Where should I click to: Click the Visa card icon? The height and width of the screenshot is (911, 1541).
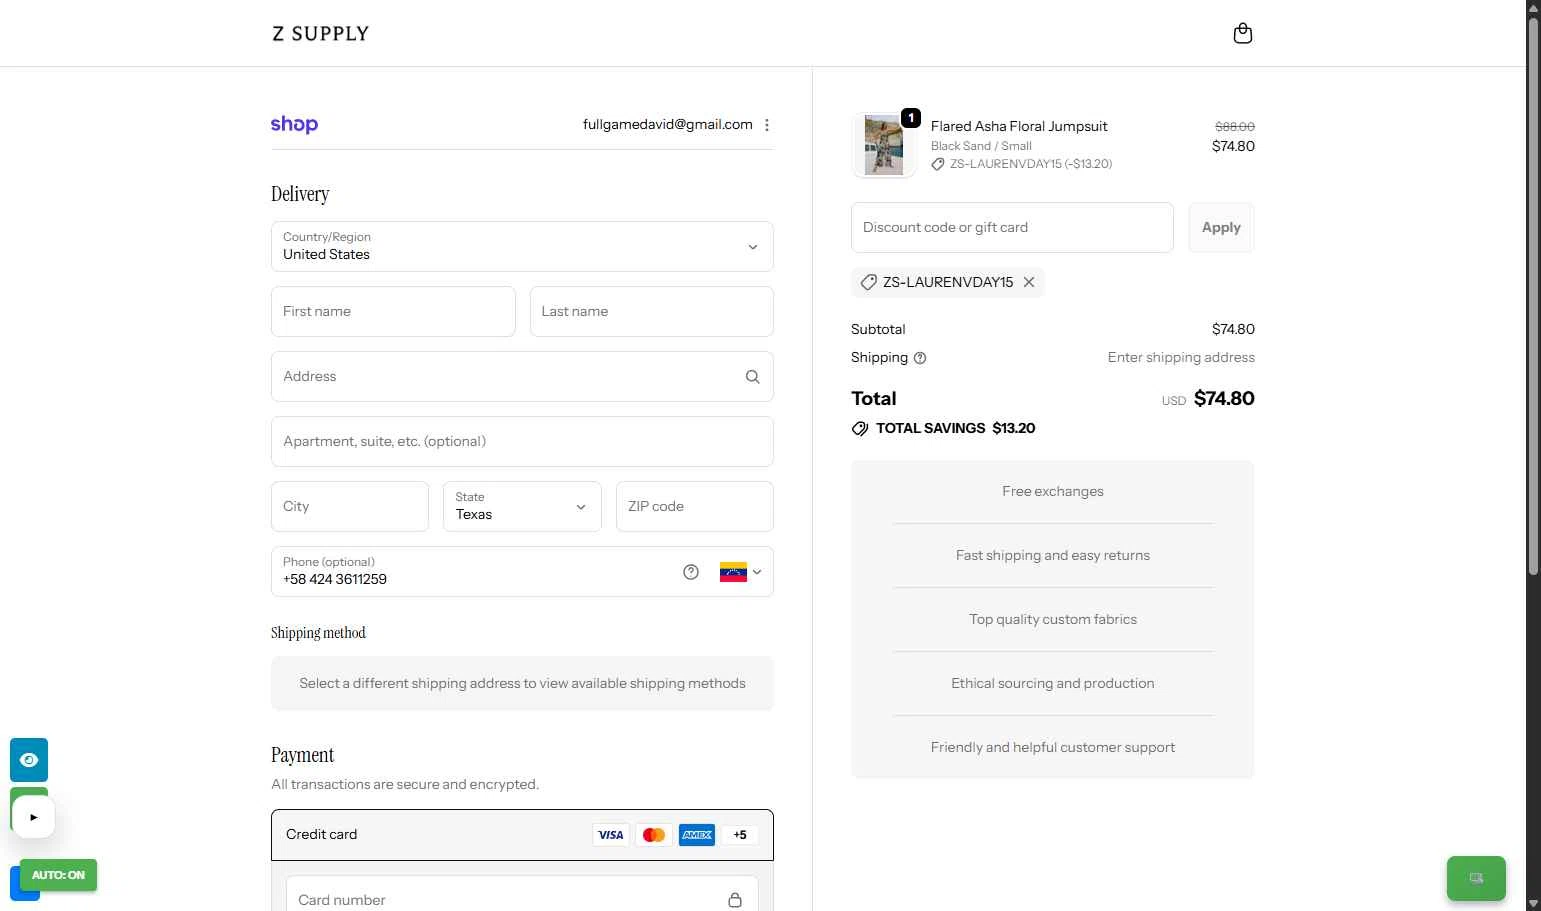[611, 835]
